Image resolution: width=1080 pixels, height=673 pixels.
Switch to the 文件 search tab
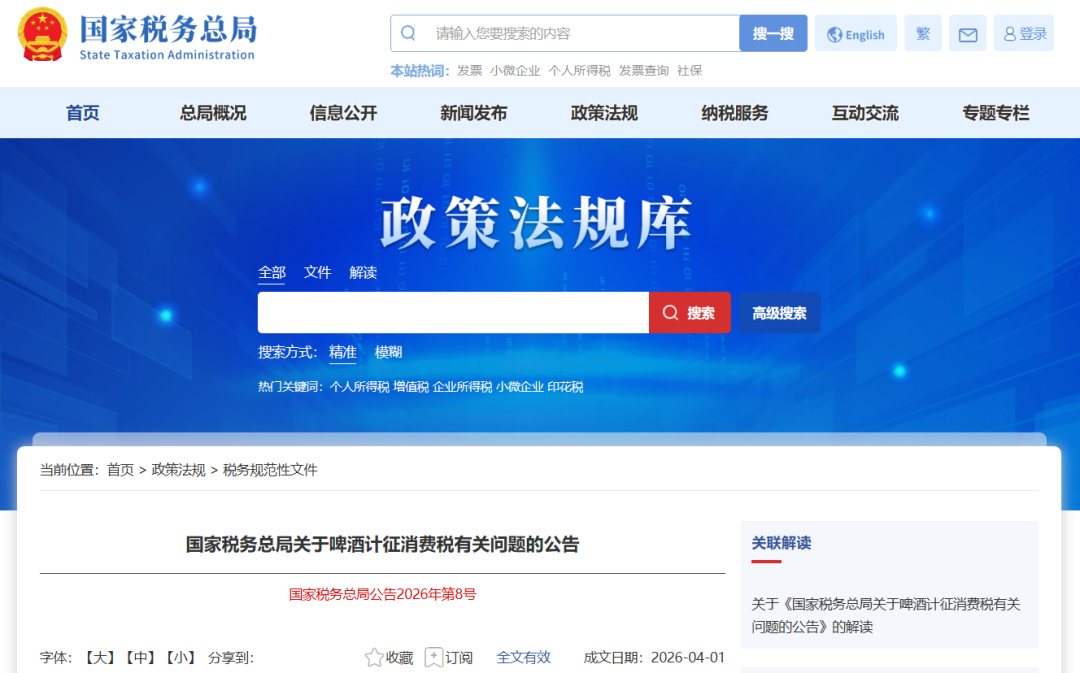coord(317,272)
